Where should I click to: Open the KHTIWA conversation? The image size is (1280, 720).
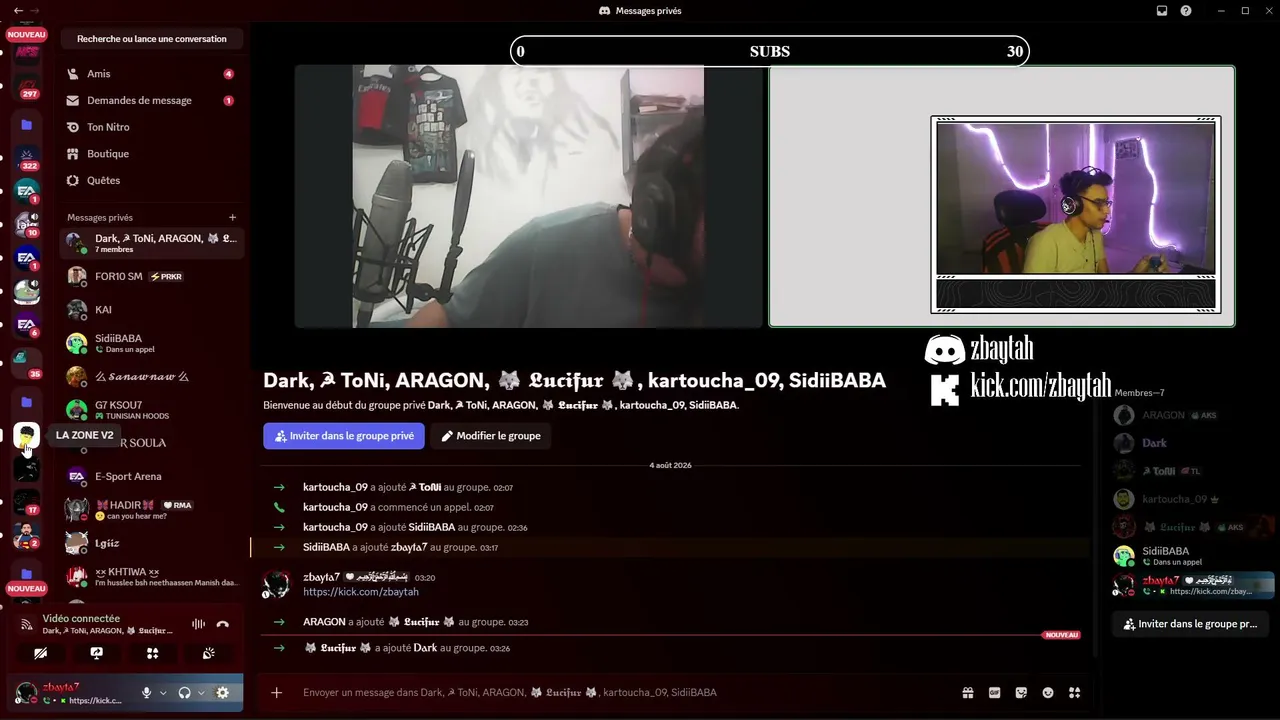[151, 577]
